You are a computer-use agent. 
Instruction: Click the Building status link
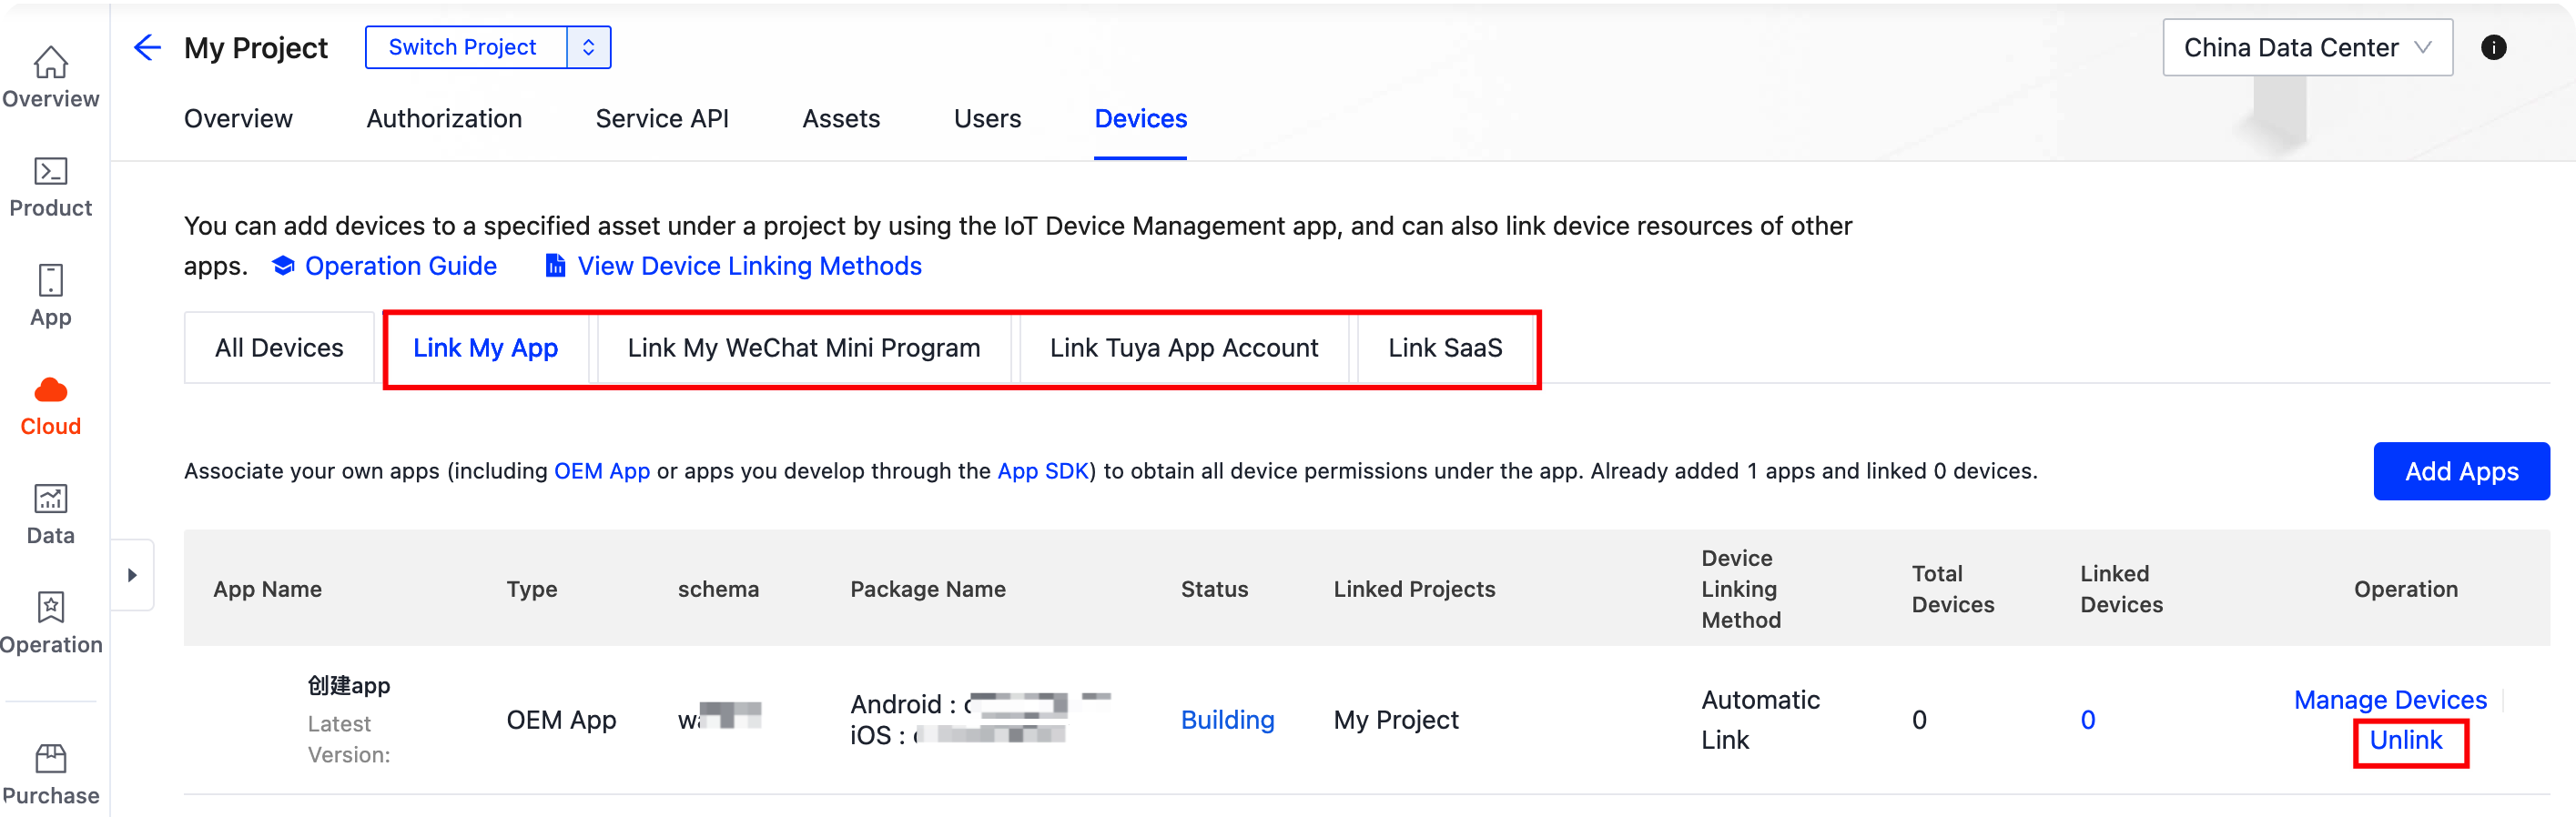[x=1227, y=720]
